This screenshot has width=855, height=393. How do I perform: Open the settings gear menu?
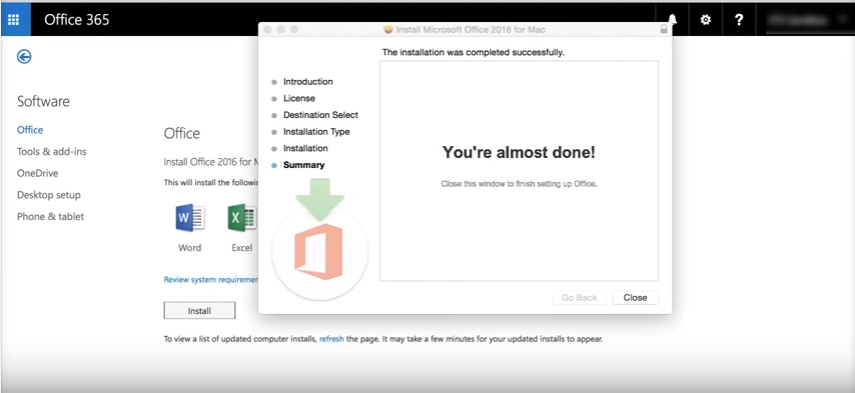pyautogui.click(x=706, y=20)
